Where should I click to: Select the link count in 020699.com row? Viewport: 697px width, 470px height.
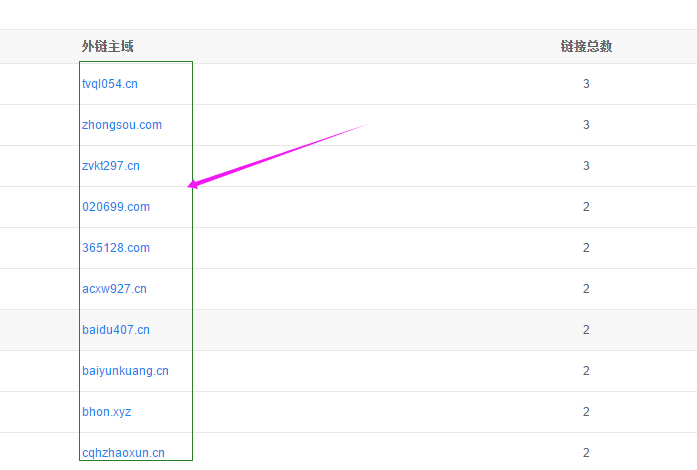[586, 207]
